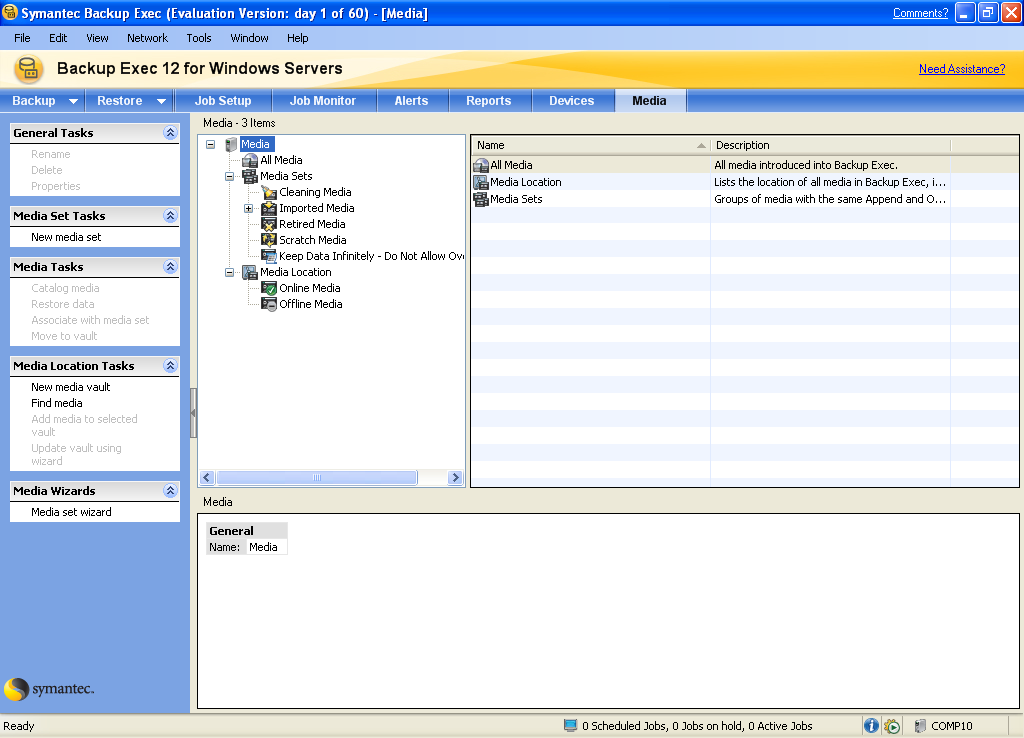Open the Network menu

coord(148,38)
